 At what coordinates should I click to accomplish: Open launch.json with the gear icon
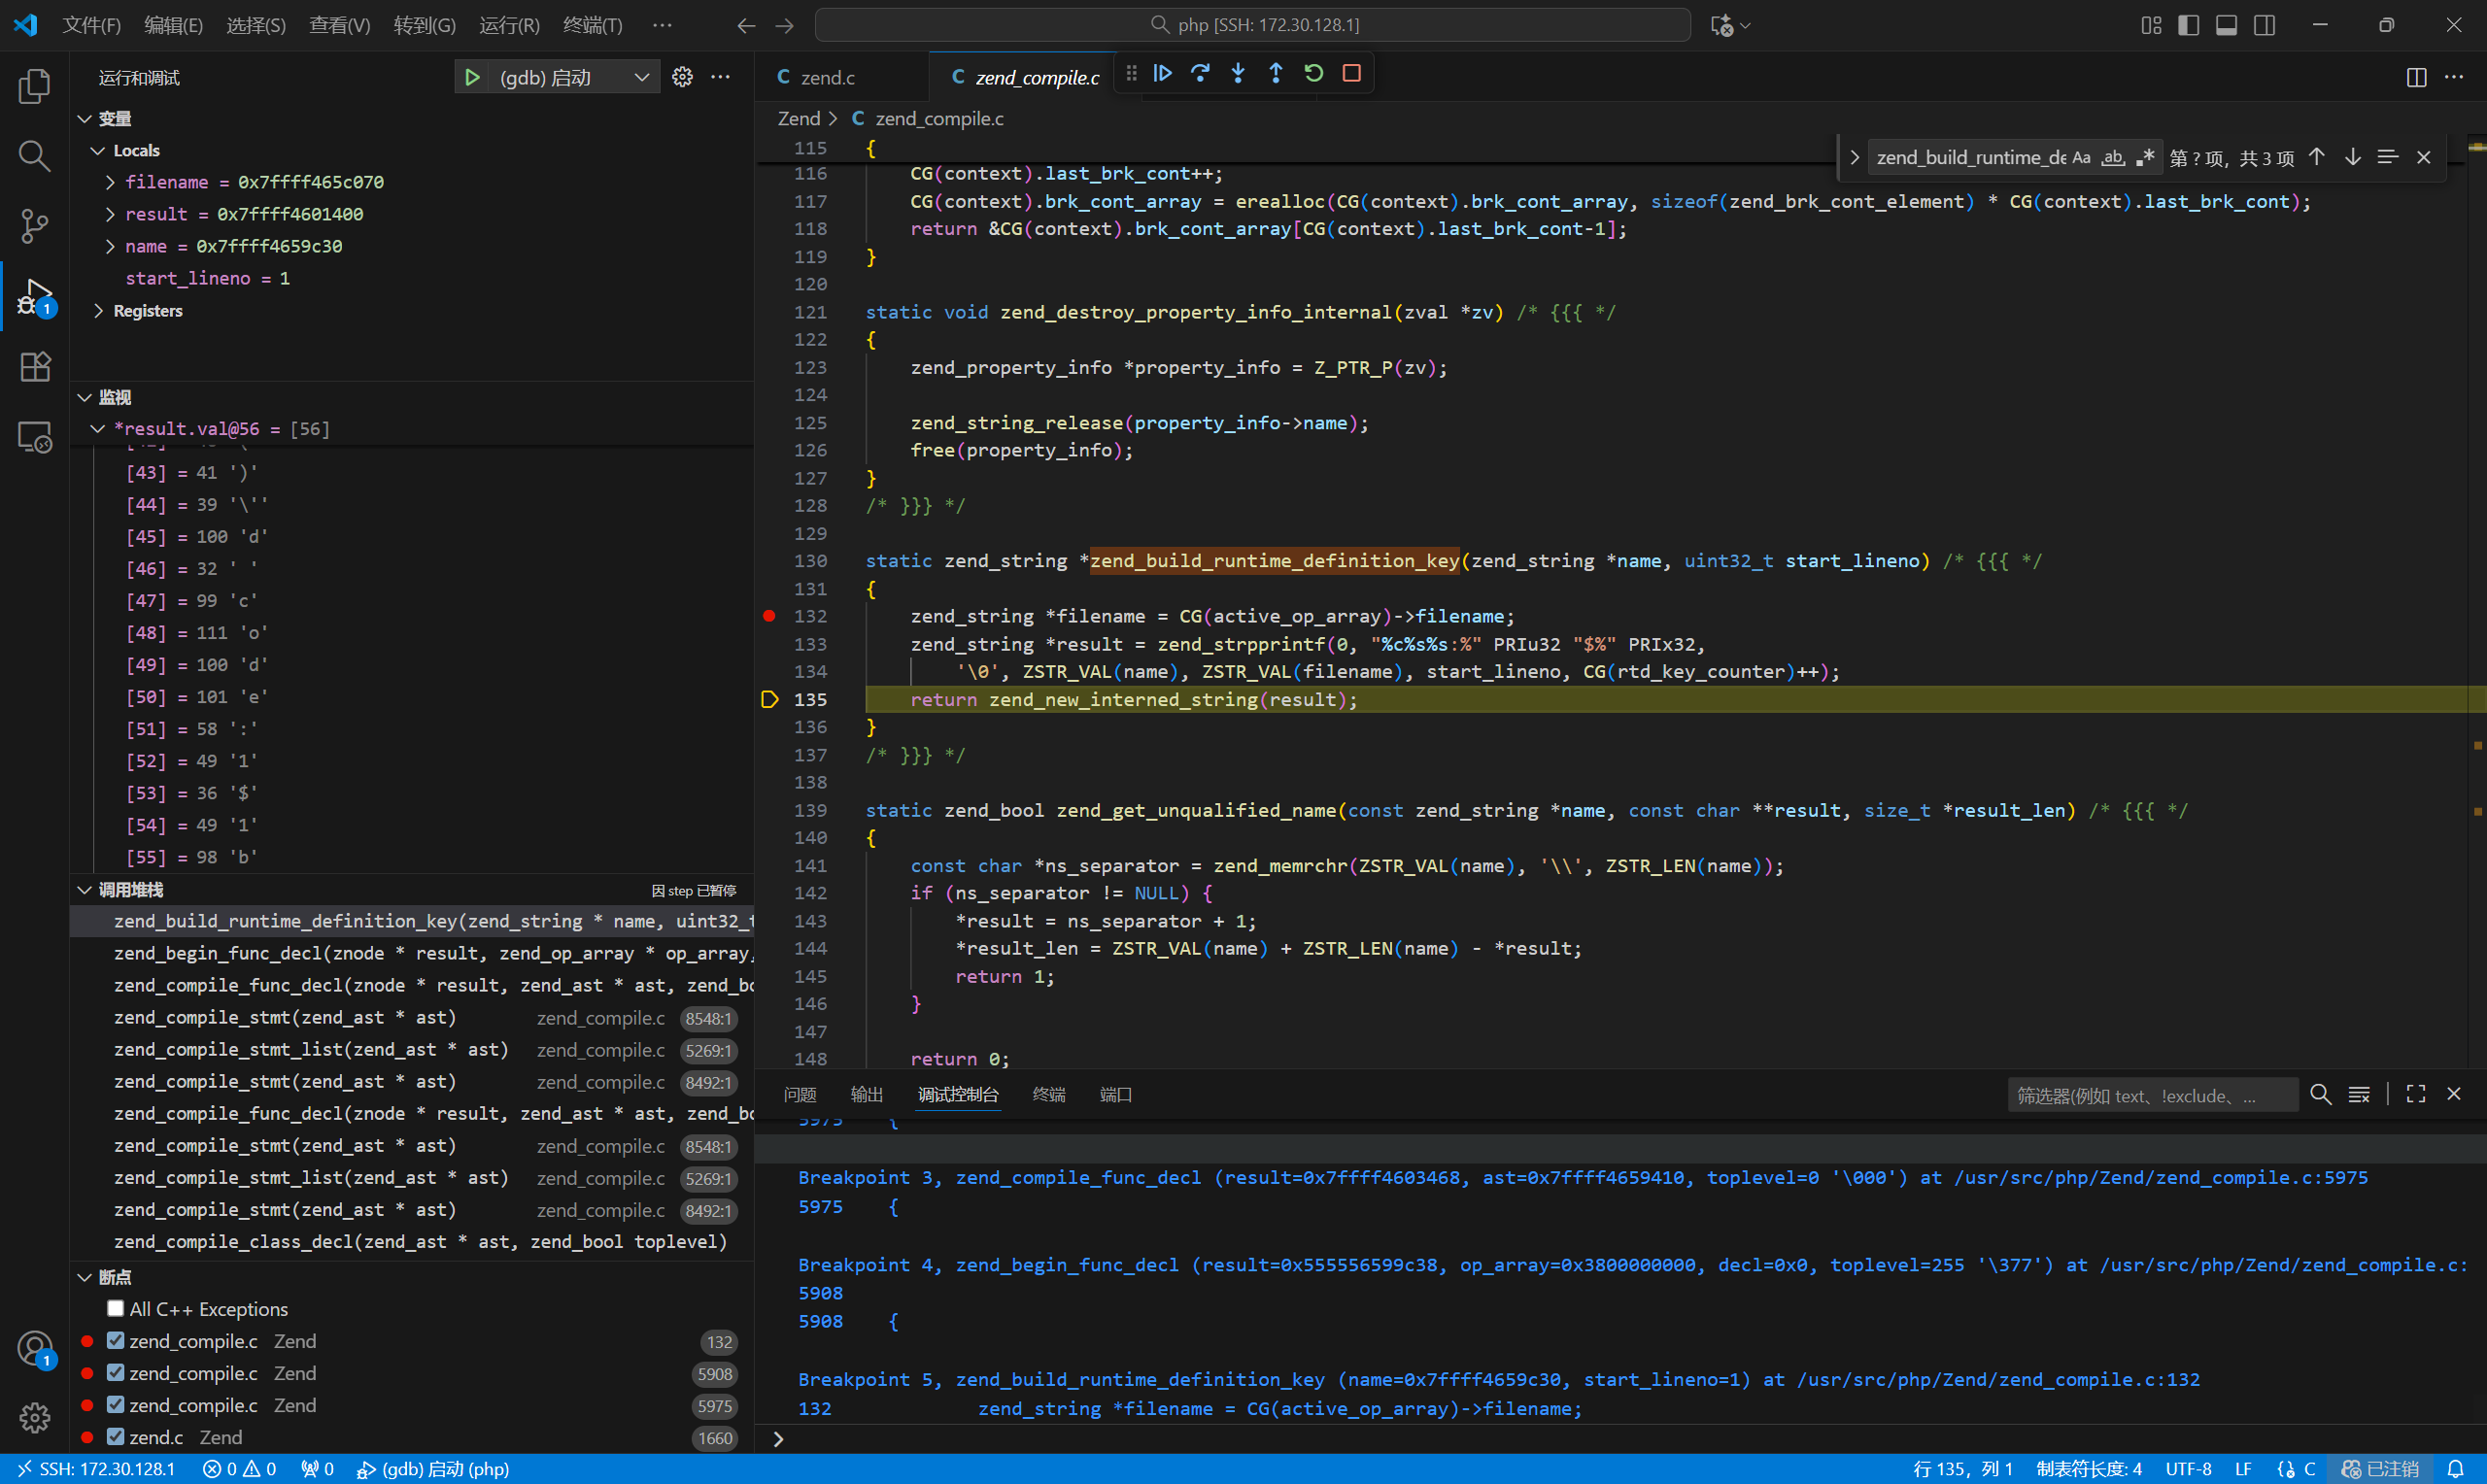pos(682,77)
